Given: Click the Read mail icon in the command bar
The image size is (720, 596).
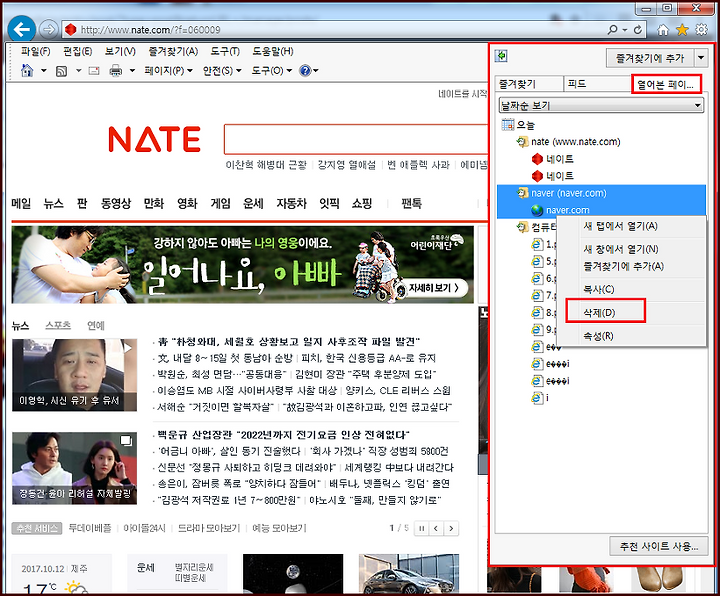Looking at the screenshot, I should 94,71.
